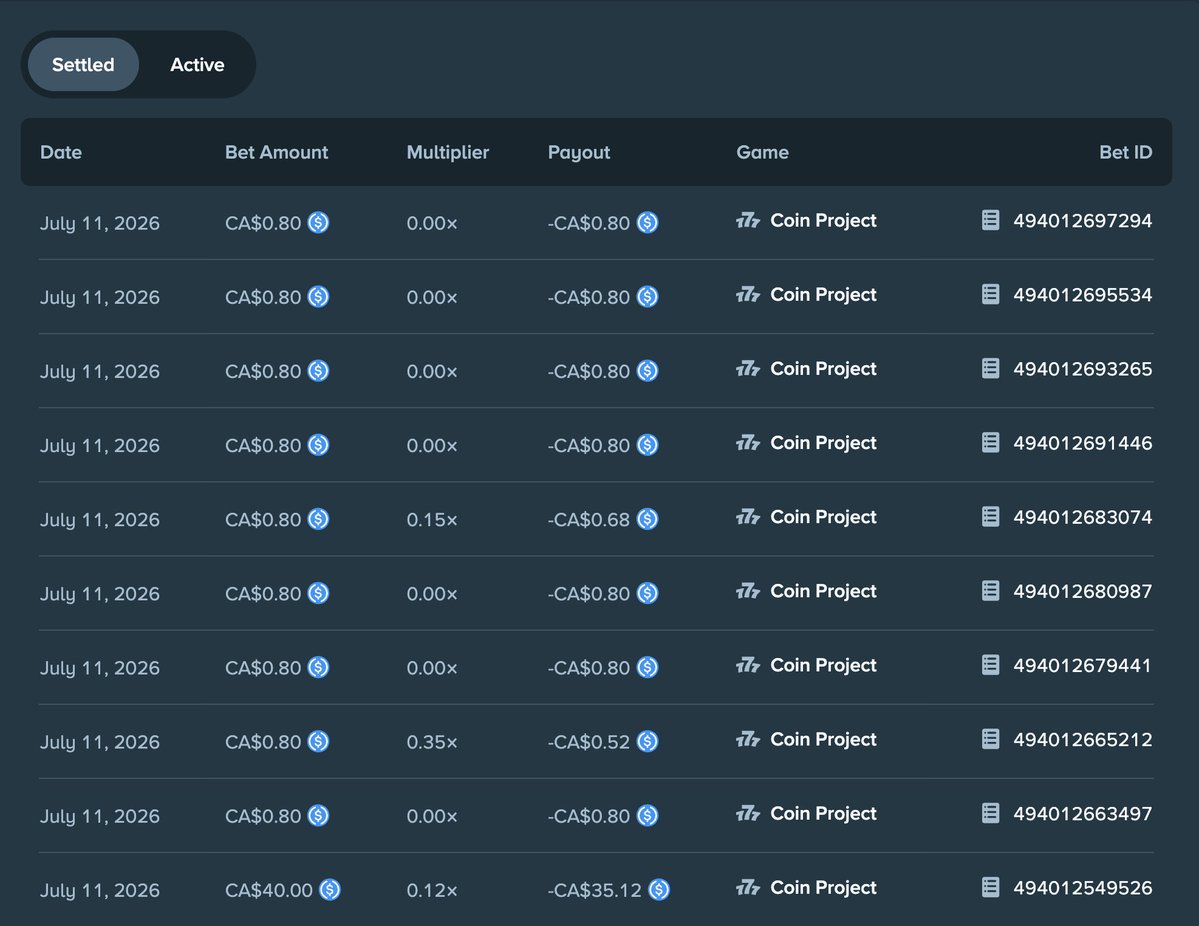Select the -CA$0.68 payout value

tap(589, 520)
